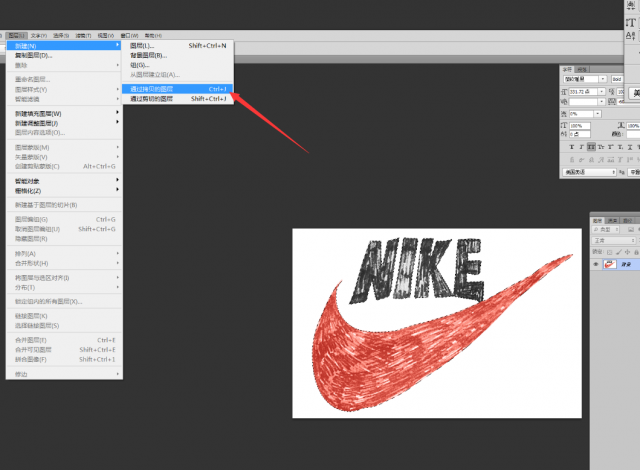Open the 帮助(H) menu
The image size is (640, 470).
(x=153, y=35)
